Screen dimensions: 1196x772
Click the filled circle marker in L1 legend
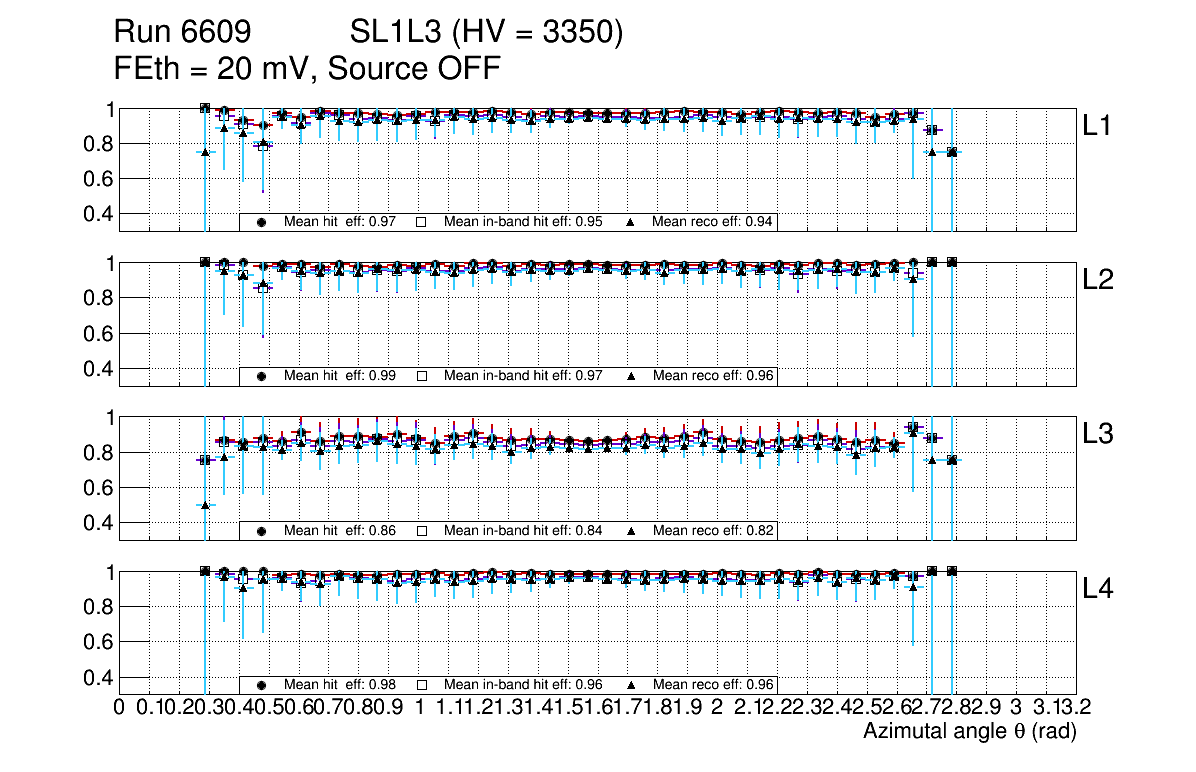tap(261, 222)
